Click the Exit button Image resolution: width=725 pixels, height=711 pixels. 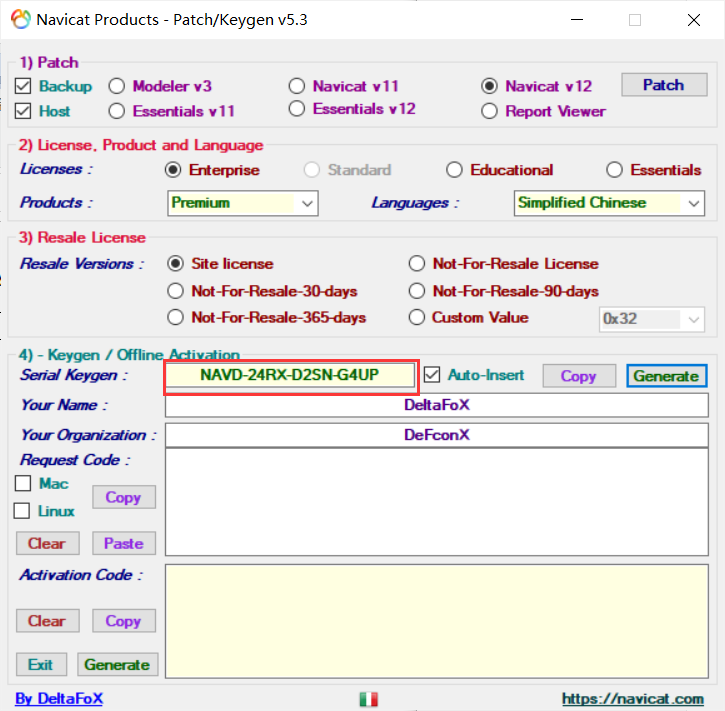[41, 664]
